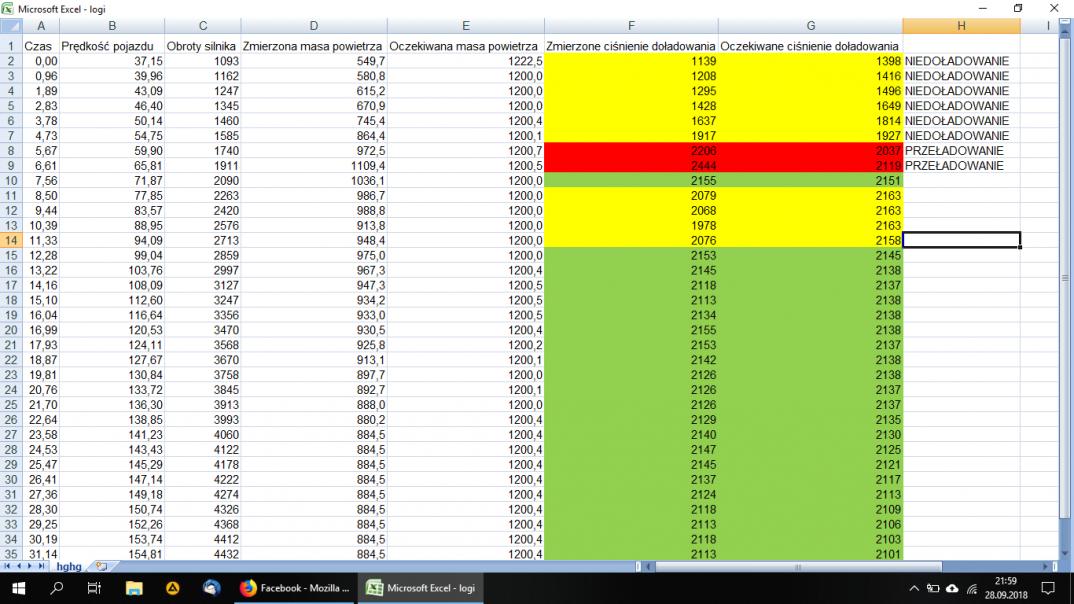
Task: Click the 'Obroty silnika' header cell
Action: click(203, 46)
